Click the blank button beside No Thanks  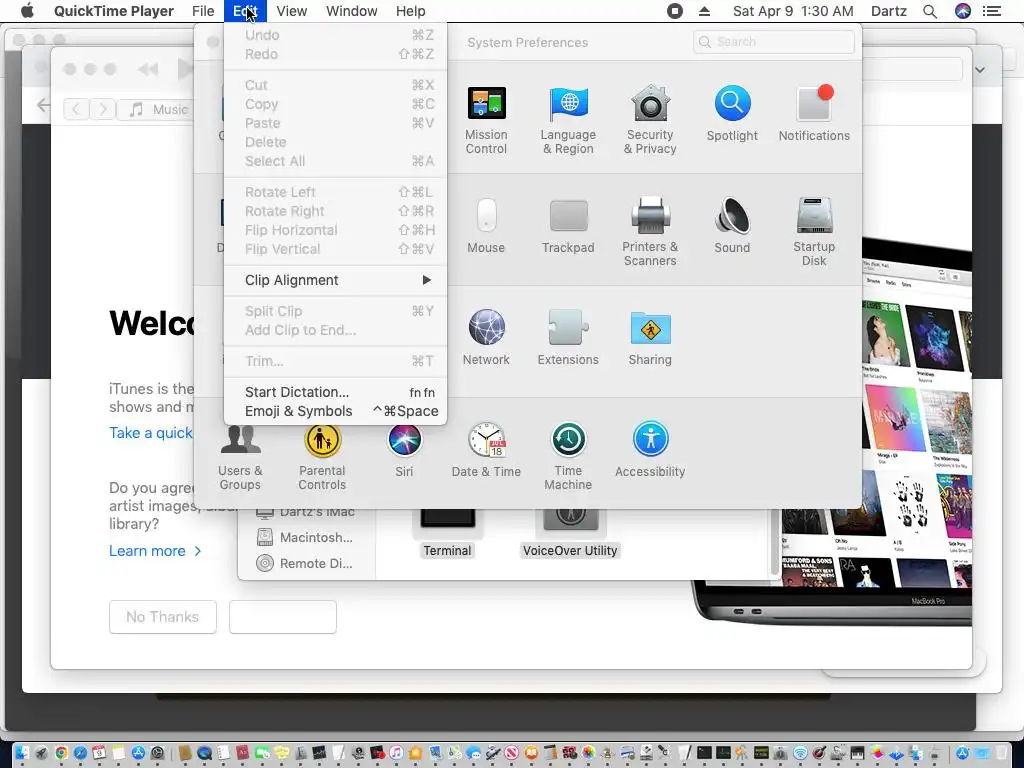point(283,616)
